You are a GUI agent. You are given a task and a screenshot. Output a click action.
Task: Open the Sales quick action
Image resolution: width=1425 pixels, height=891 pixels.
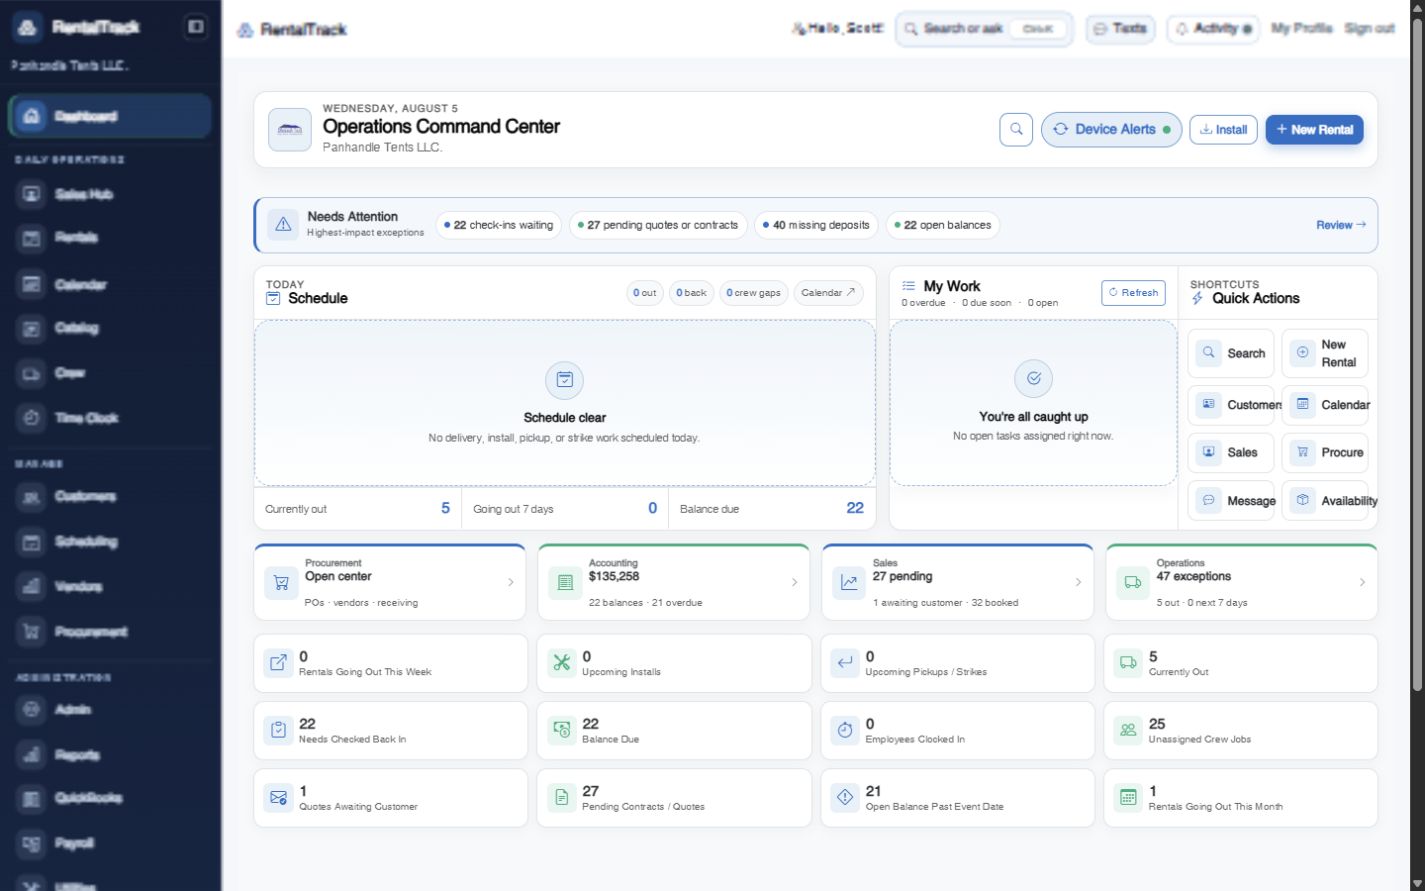click(x=1231, y=452)
